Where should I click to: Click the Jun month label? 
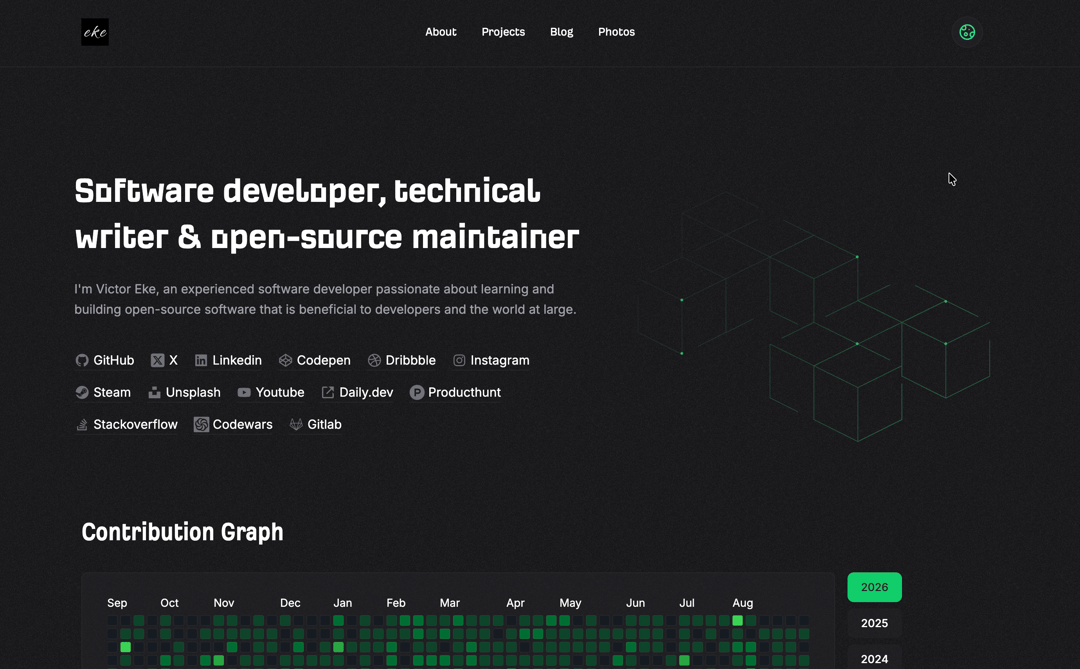coord(636,603)
